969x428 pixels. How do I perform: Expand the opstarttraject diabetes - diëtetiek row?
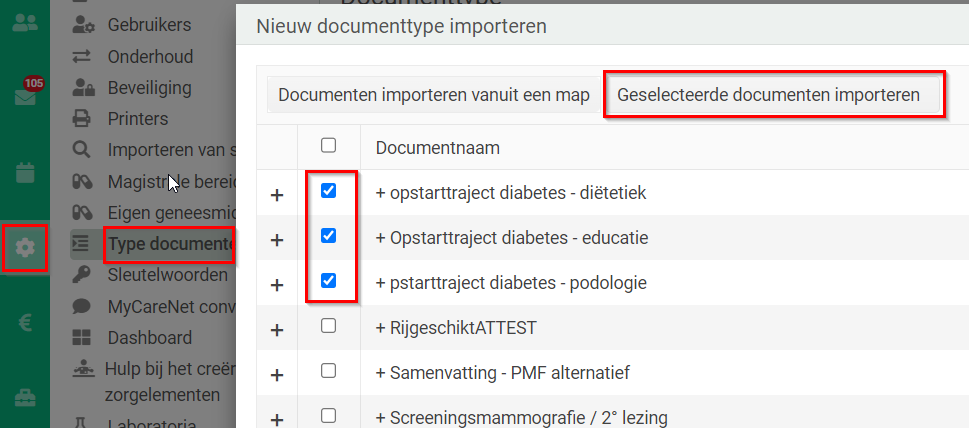277,195
